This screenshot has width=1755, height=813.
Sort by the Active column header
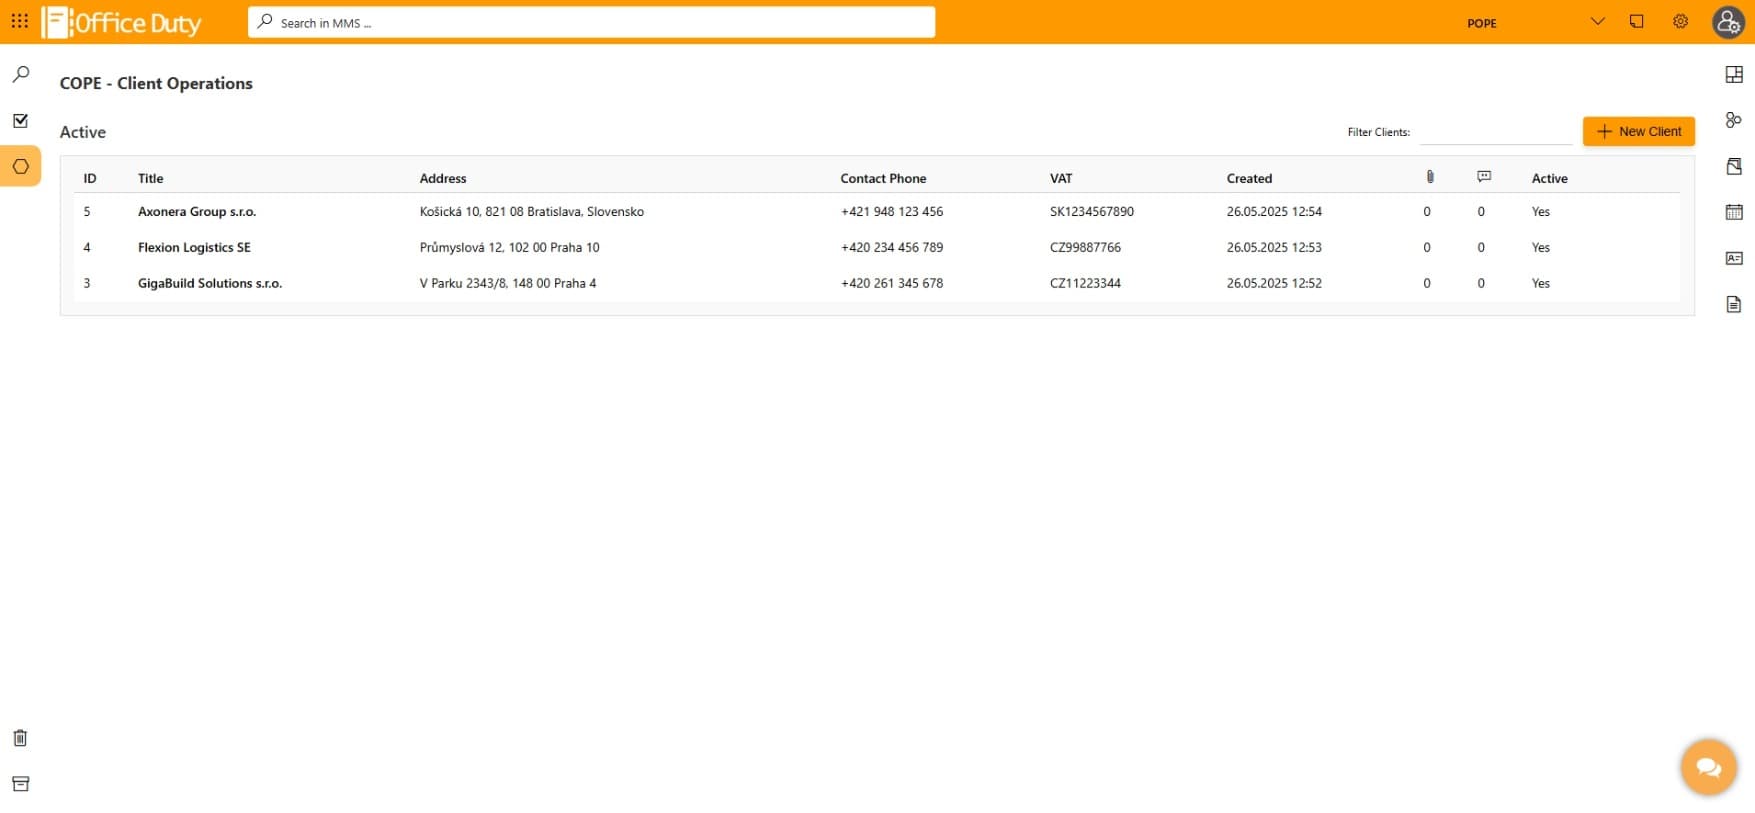coord(1549,178)
